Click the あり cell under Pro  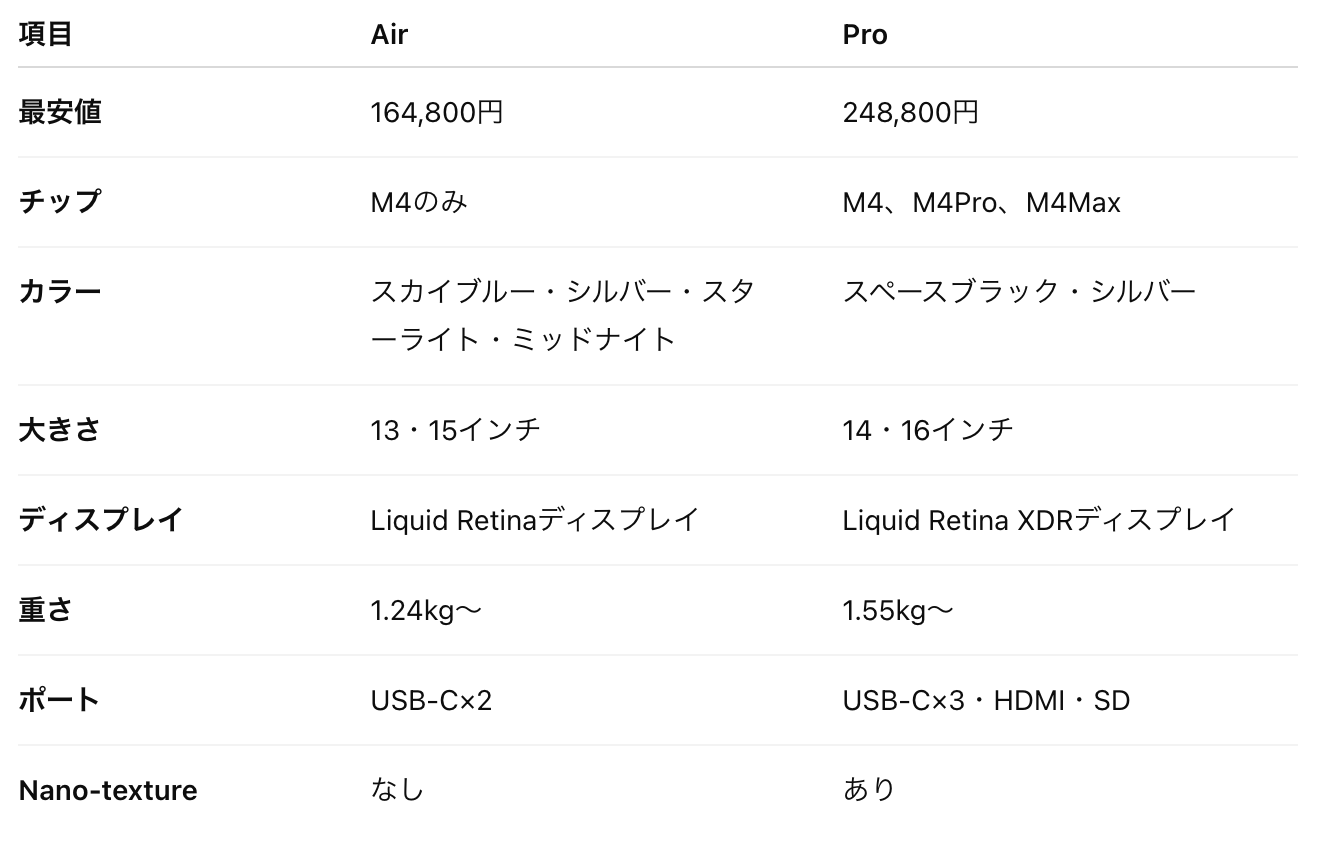tap(869, 790)
